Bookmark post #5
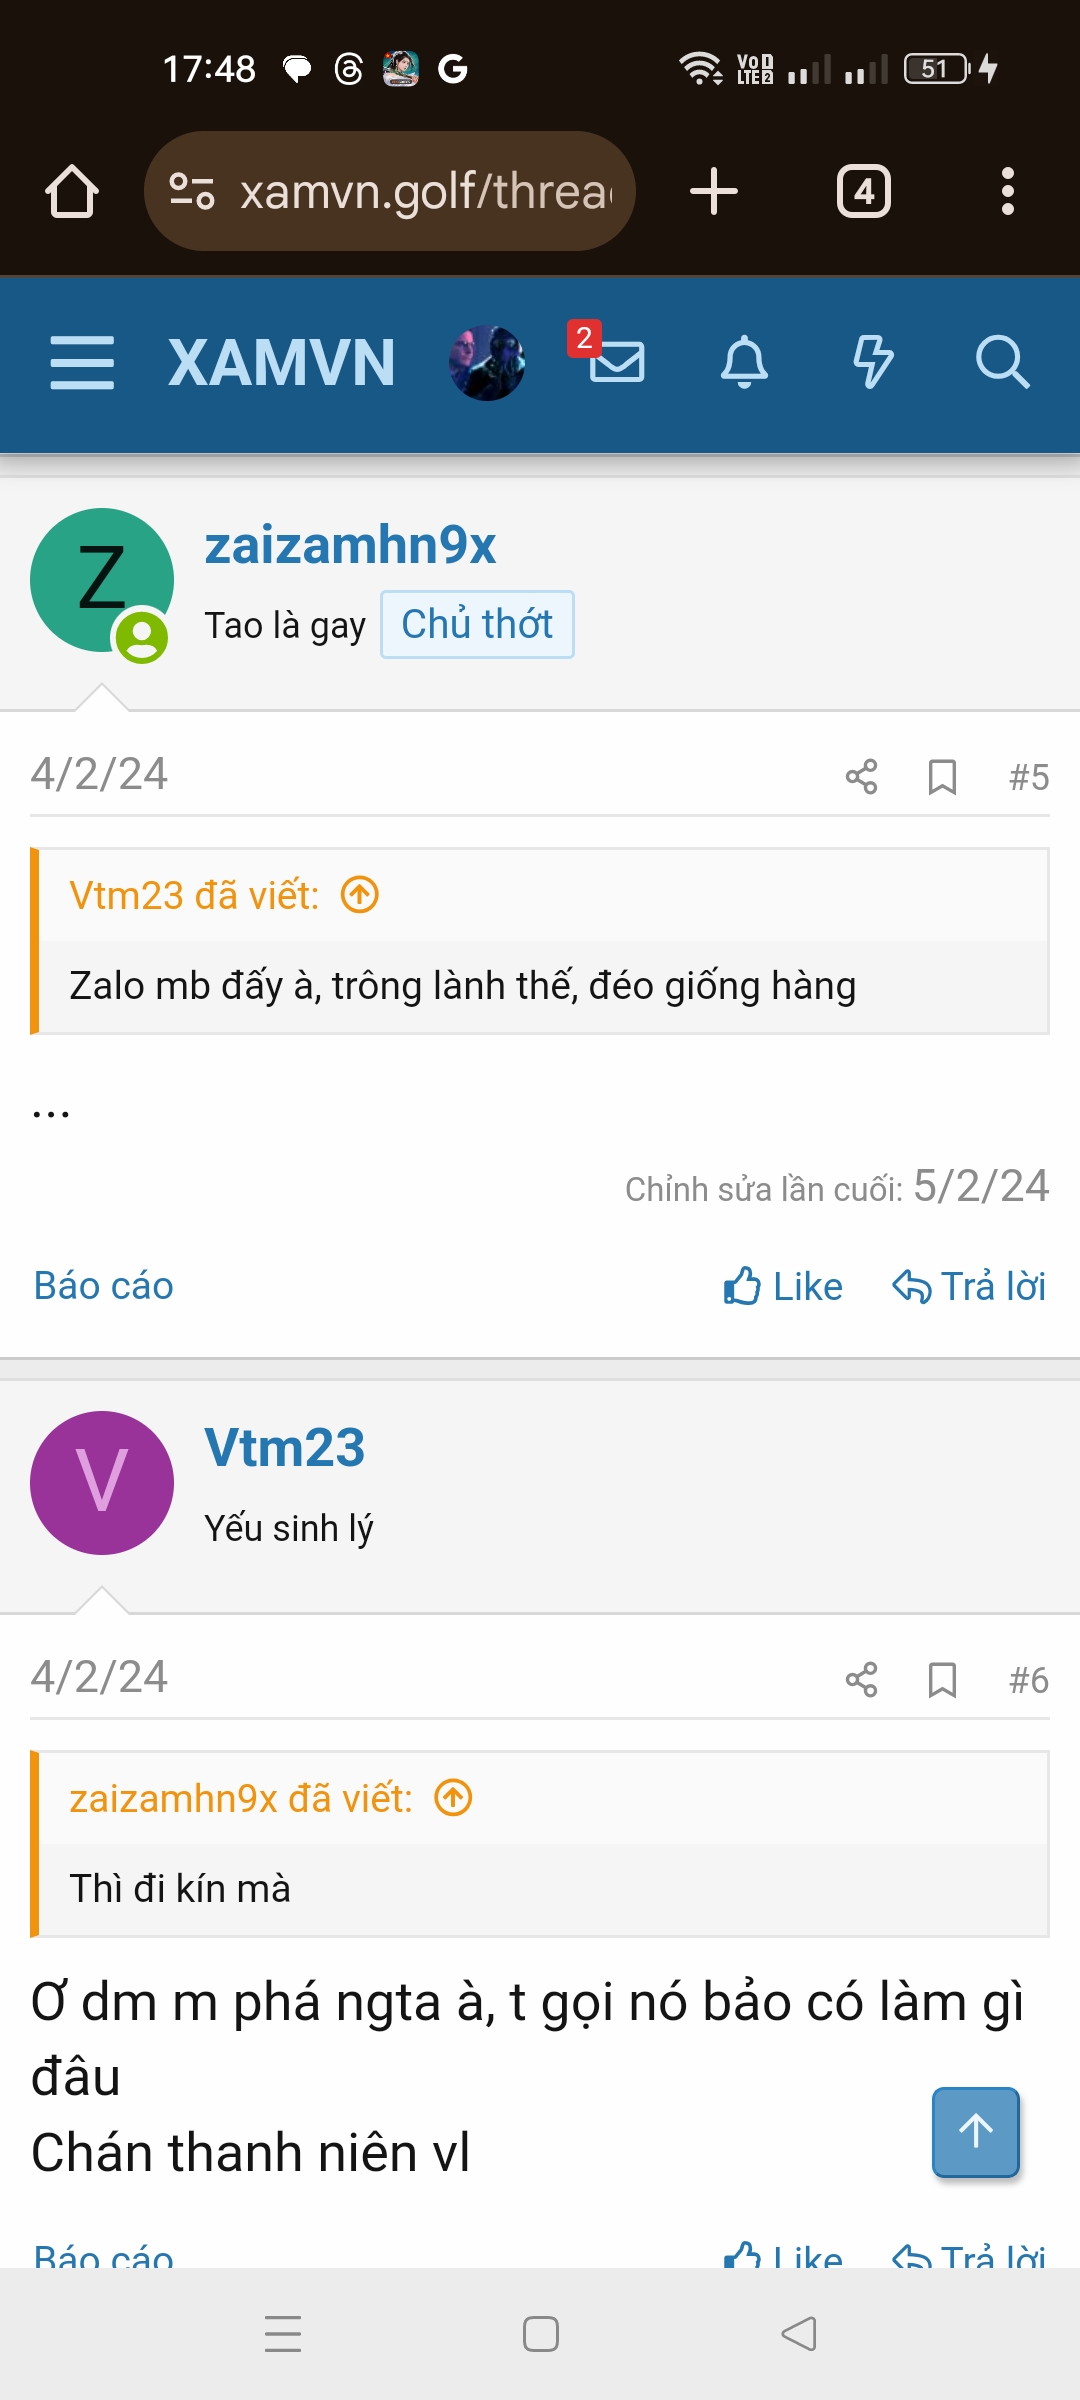The width and height of the screenshot is (1080, 2400). pyautogui.click(x=942, y=777)
